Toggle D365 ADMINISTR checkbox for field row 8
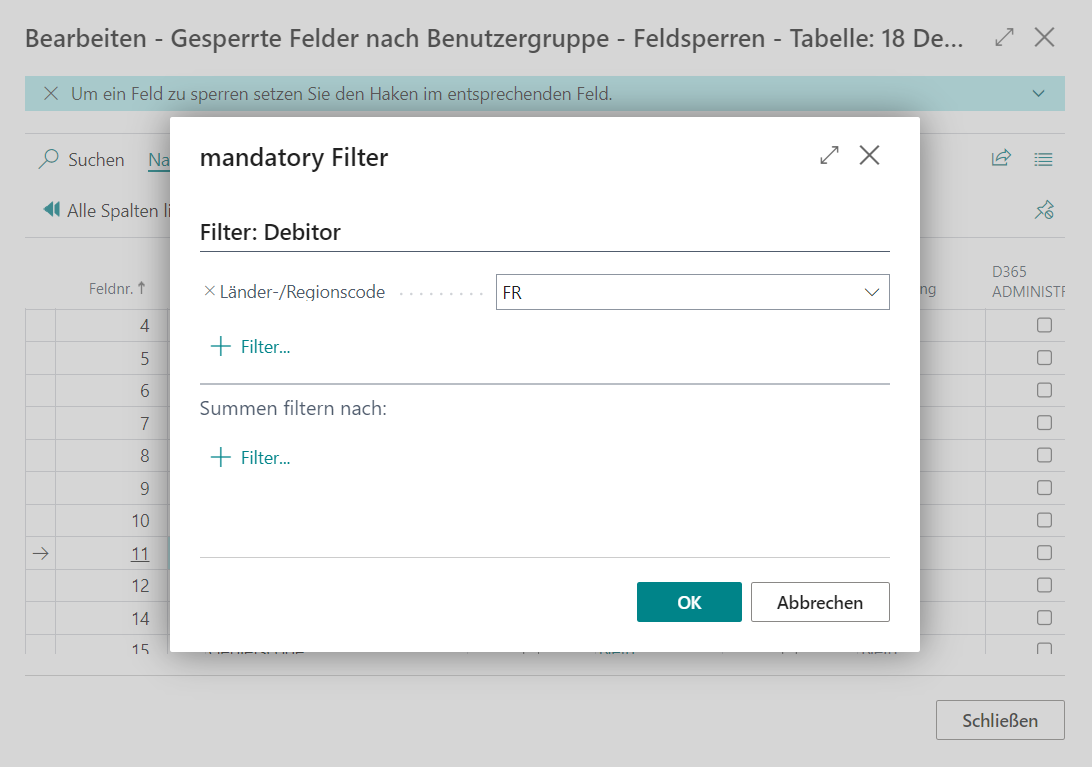Image resolution: width=1092 pixels, height=767 pixels. coord(1044,455)
